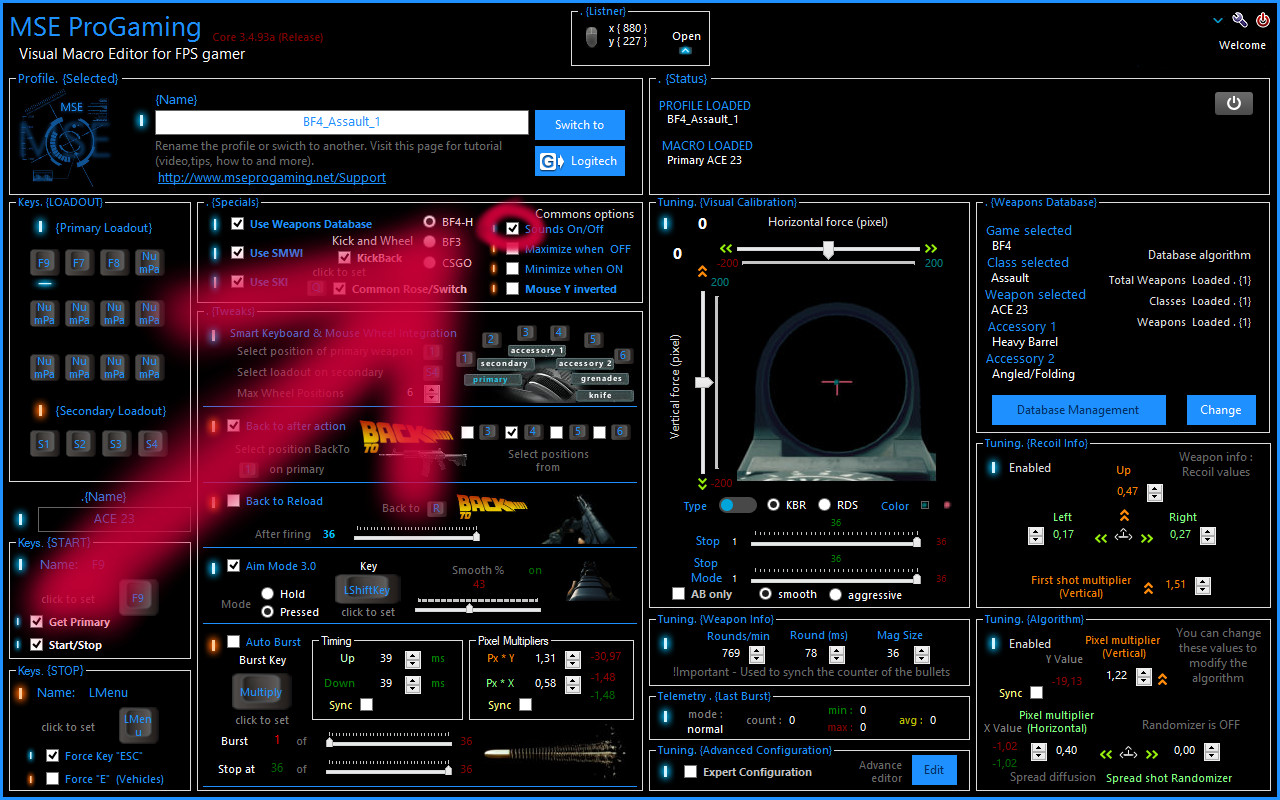Click the LShiftKey aim mode key button
The height and width of the screenshot is (800, 1280).
click(x=368, y=590)
